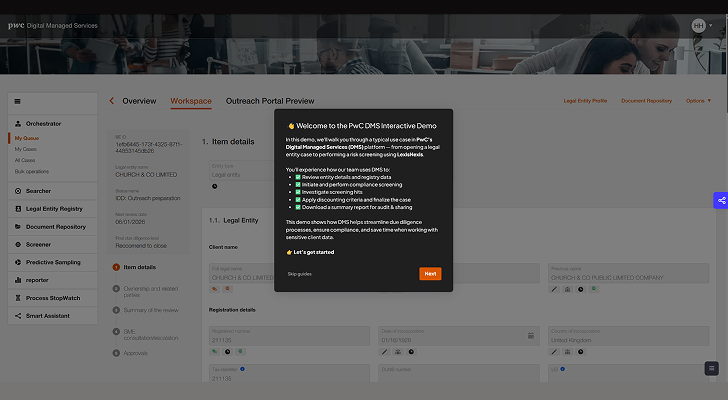This screenshot has height=400, width=728.
Task: Click the hierarchy icon under Date of incorporation
Action: [398, 352]
